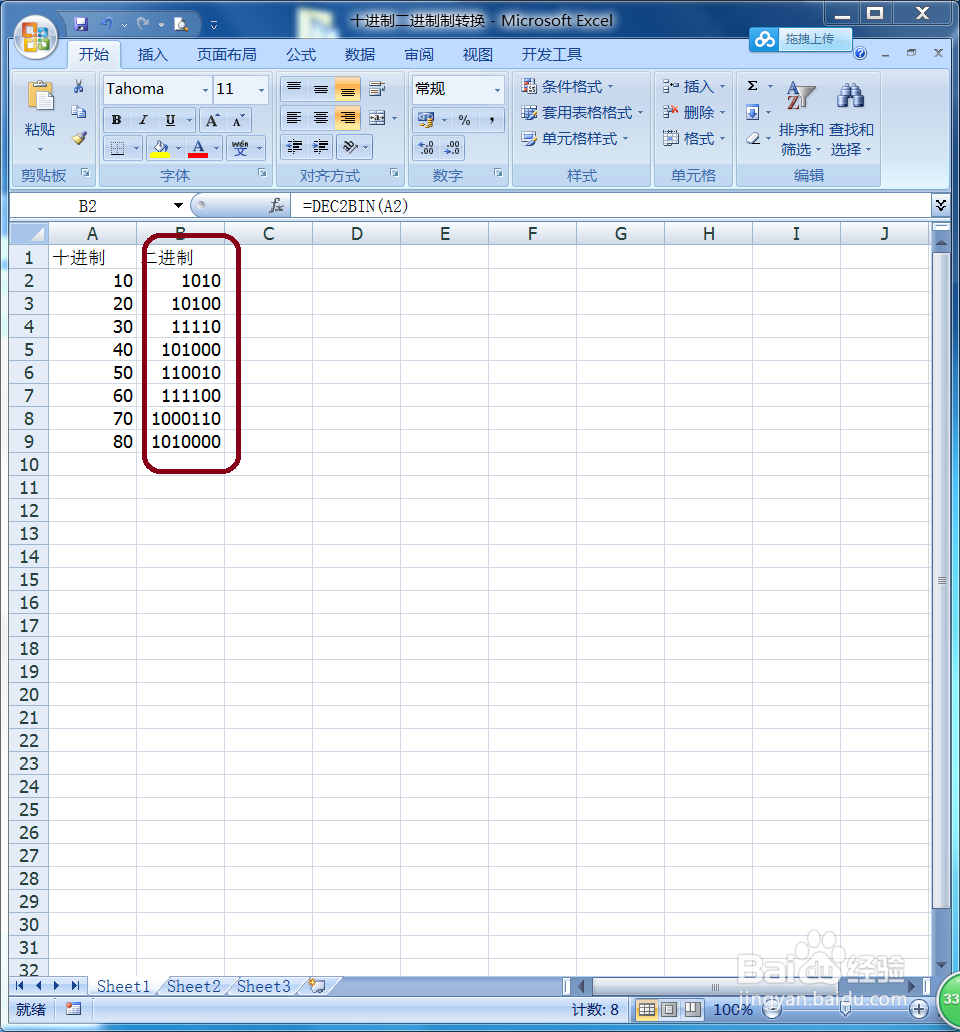Image resolution: width=960 pixels, height=1032 pixels.
Task: Increase font size with large A icon
Action: click(212, 120)
